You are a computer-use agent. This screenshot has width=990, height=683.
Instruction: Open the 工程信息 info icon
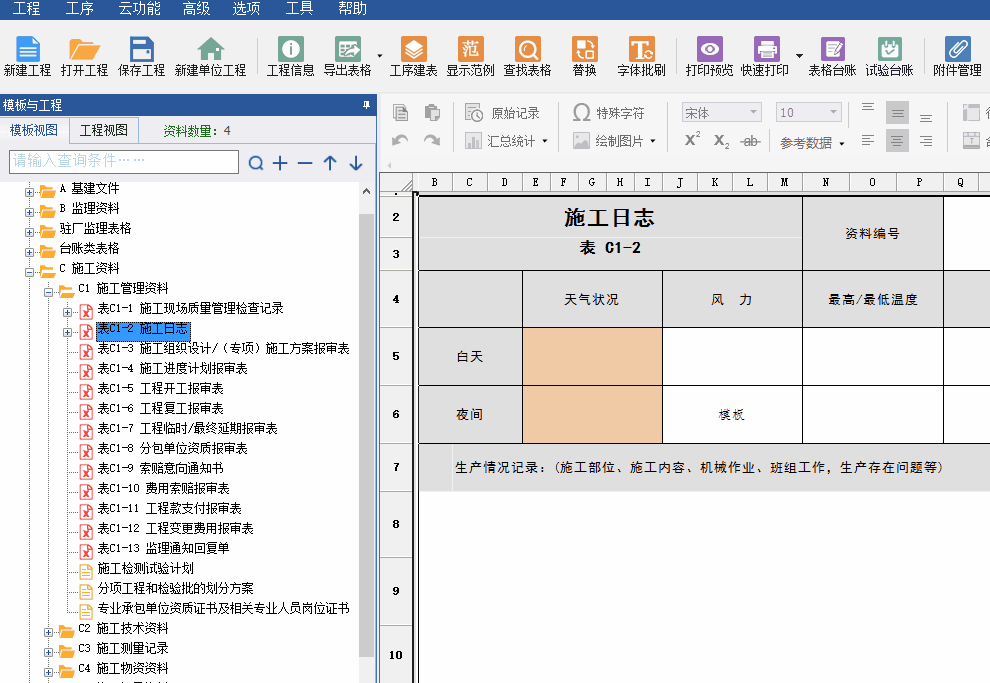[290, 56]
